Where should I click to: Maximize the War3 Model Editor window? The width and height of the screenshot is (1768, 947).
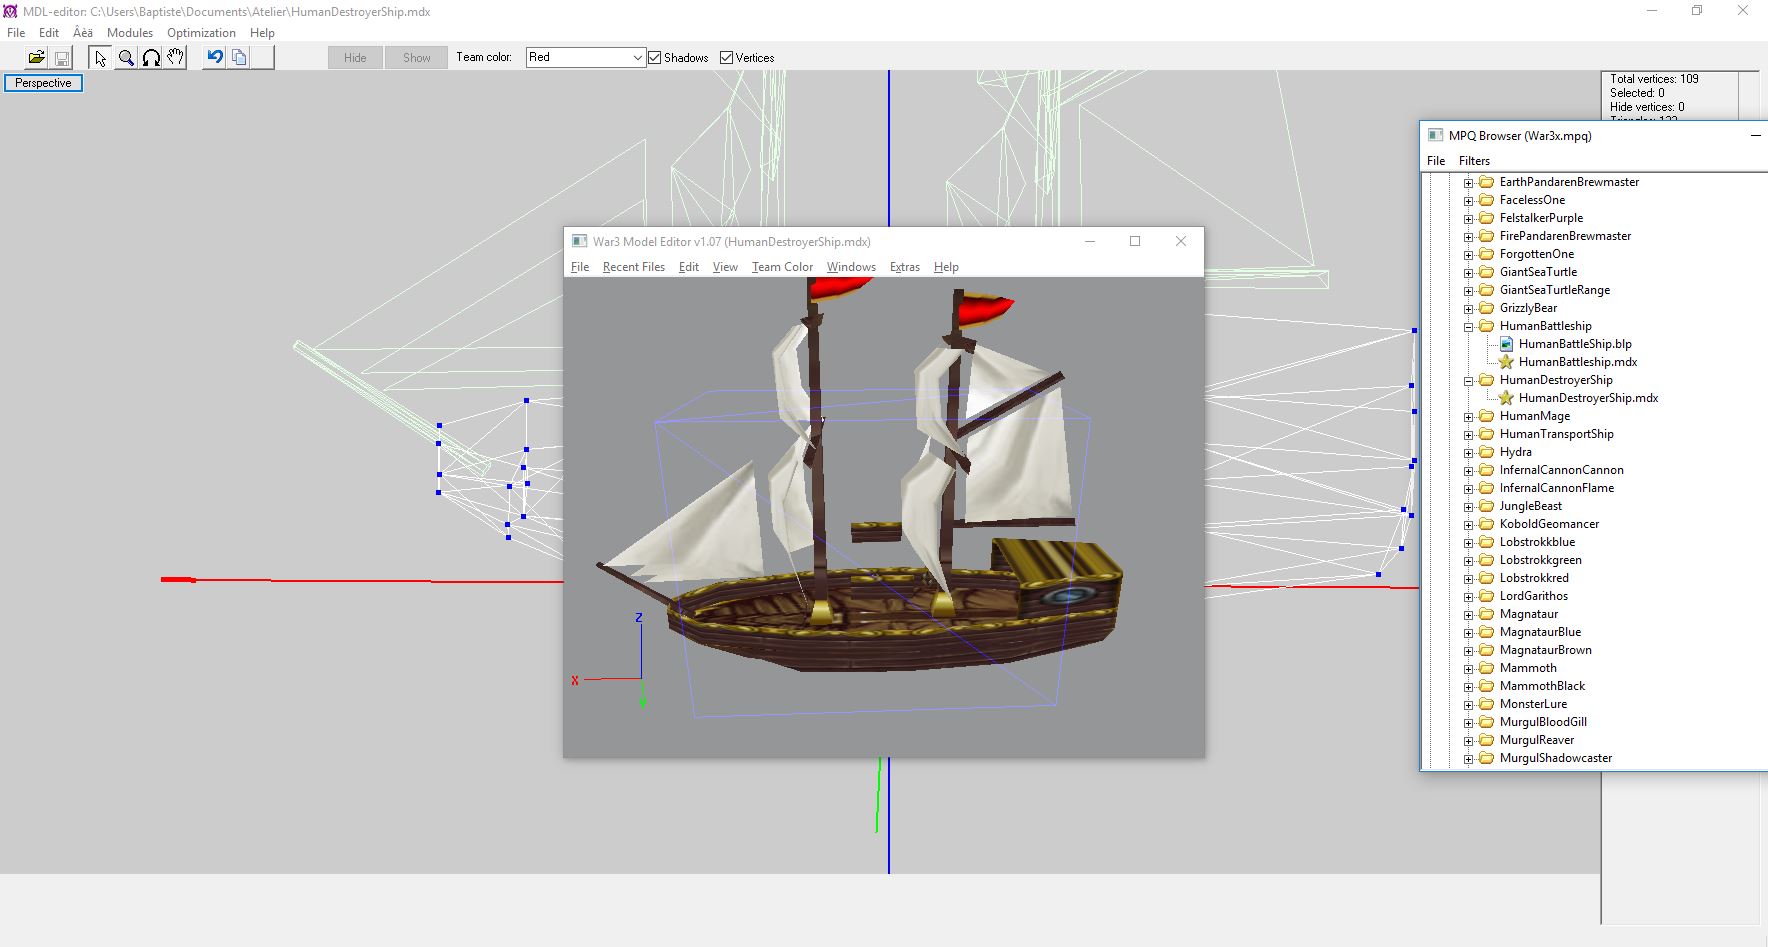[1135, 241]
